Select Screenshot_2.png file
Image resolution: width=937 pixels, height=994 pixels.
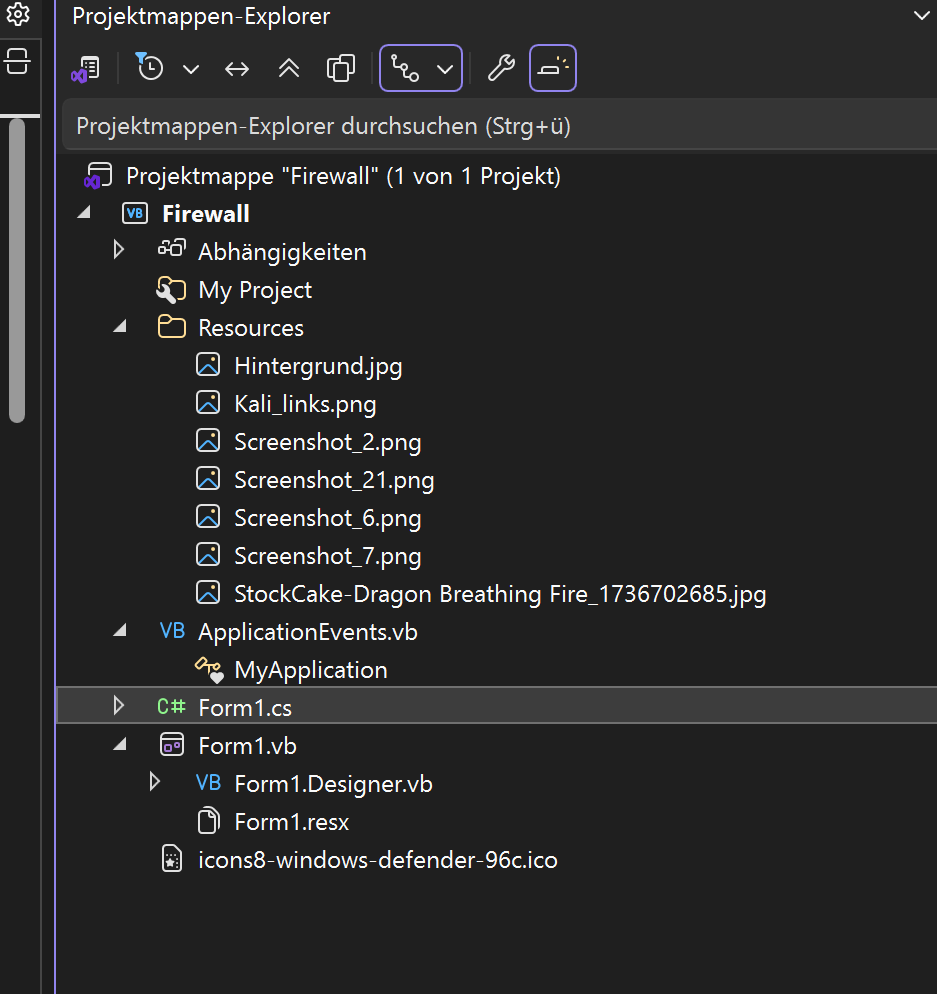point(328,442)
